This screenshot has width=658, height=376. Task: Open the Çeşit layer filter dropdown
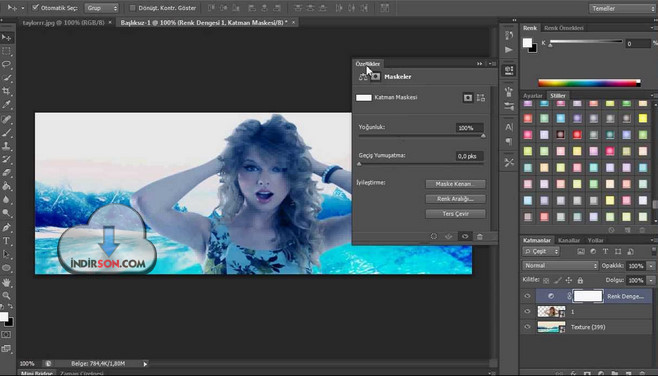[541, 251]
